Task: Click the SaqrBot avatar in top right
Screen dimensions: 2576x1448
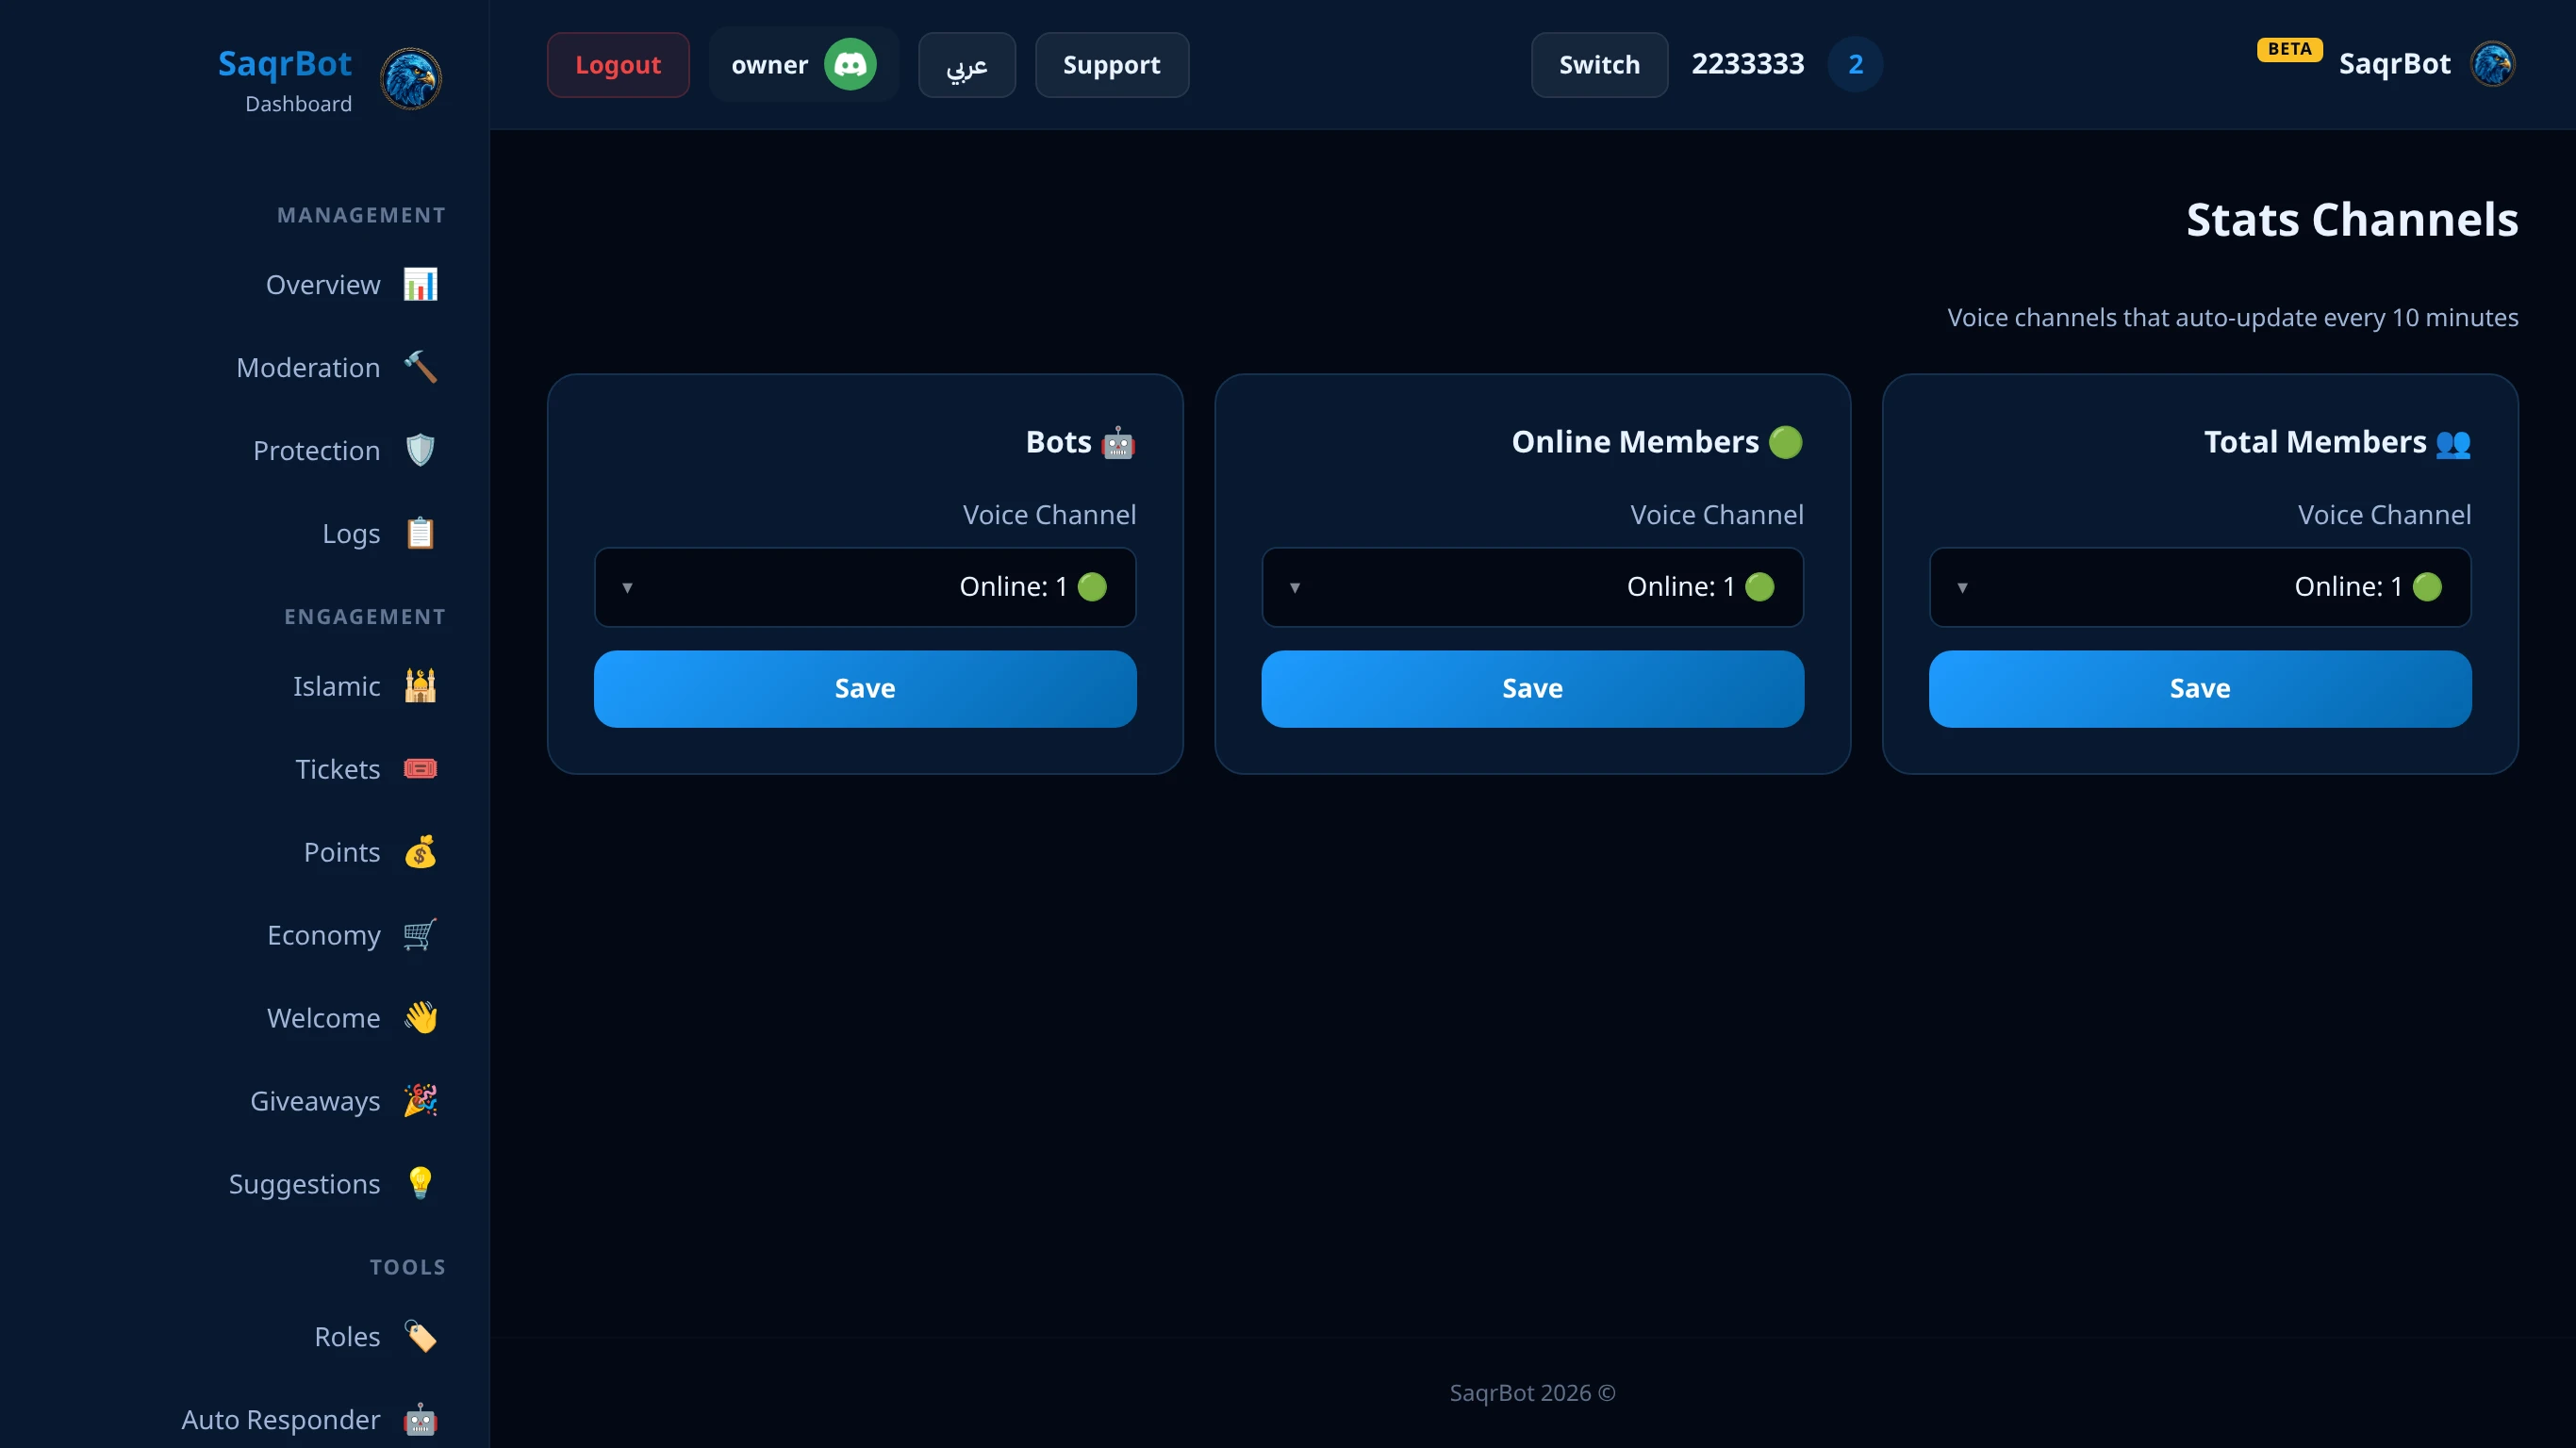Action: 2493,64
